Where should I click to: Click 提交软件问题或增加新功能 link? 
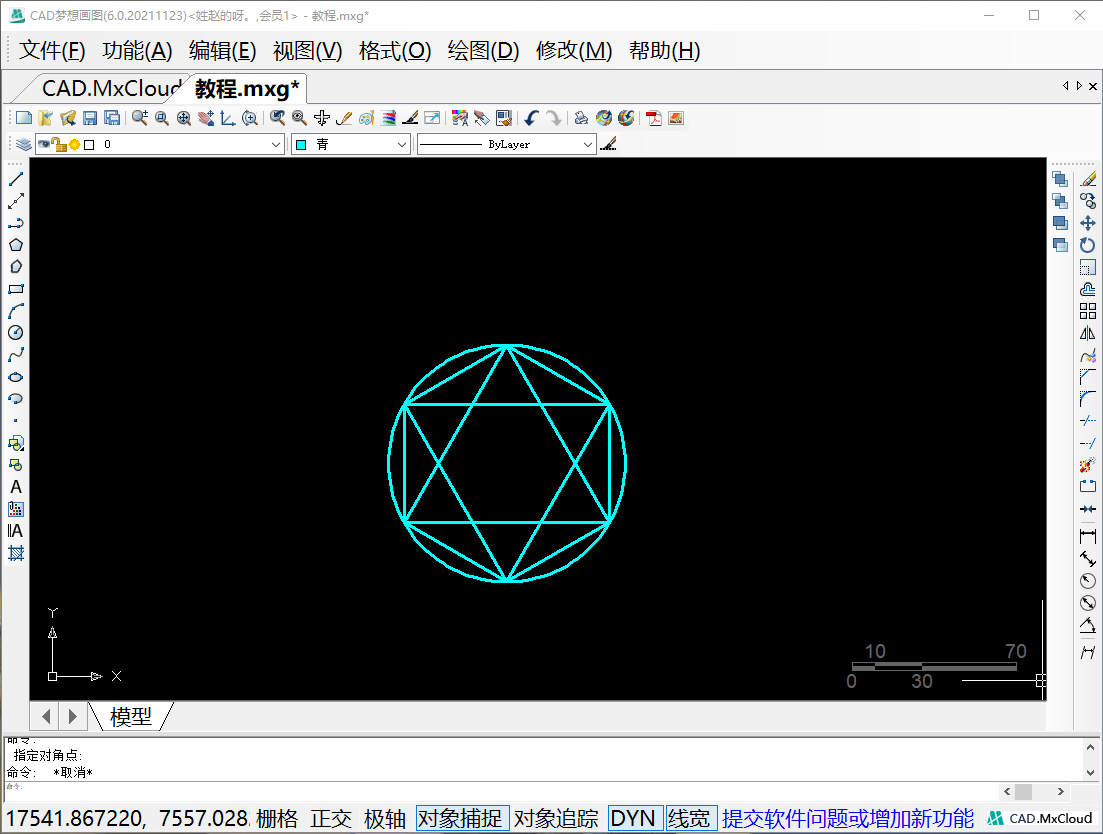click(x=848, y=819)
